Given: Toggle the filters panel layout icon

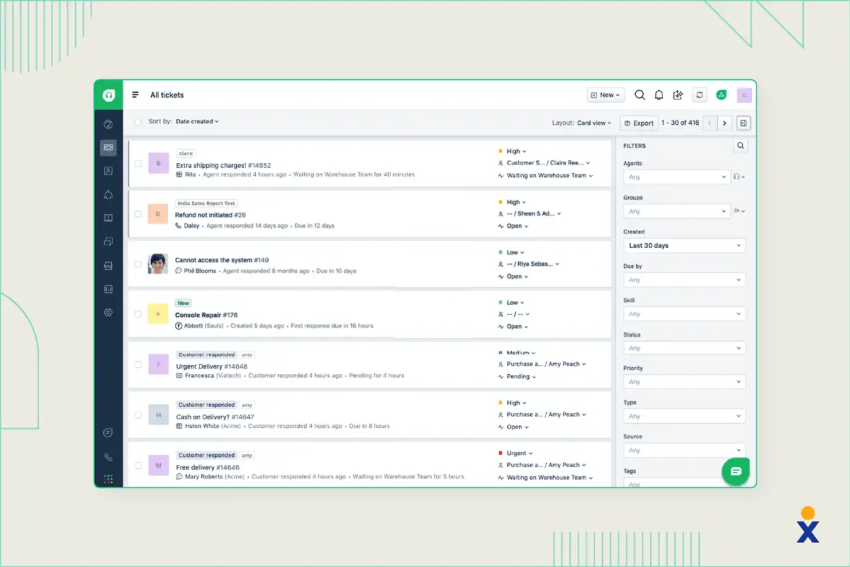Looking at the screenshot, I should point(743,123).
